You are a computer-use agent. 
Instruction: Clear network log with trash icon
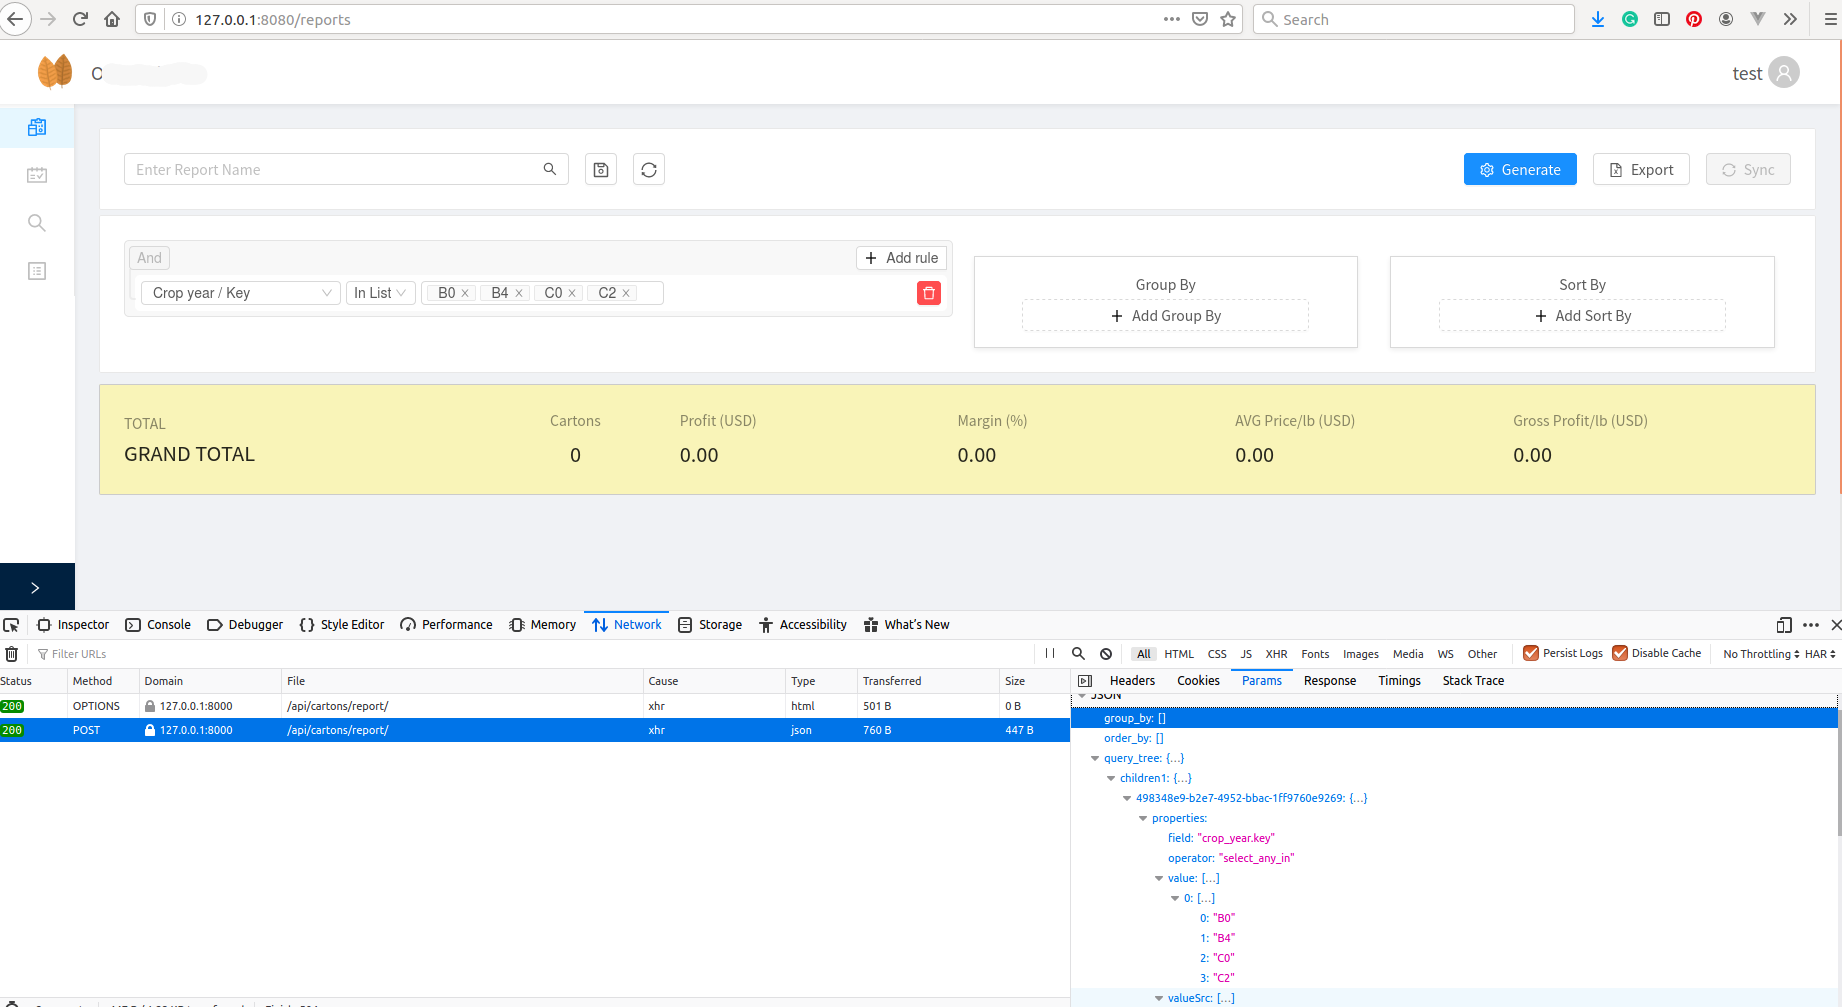pos(12,654)
